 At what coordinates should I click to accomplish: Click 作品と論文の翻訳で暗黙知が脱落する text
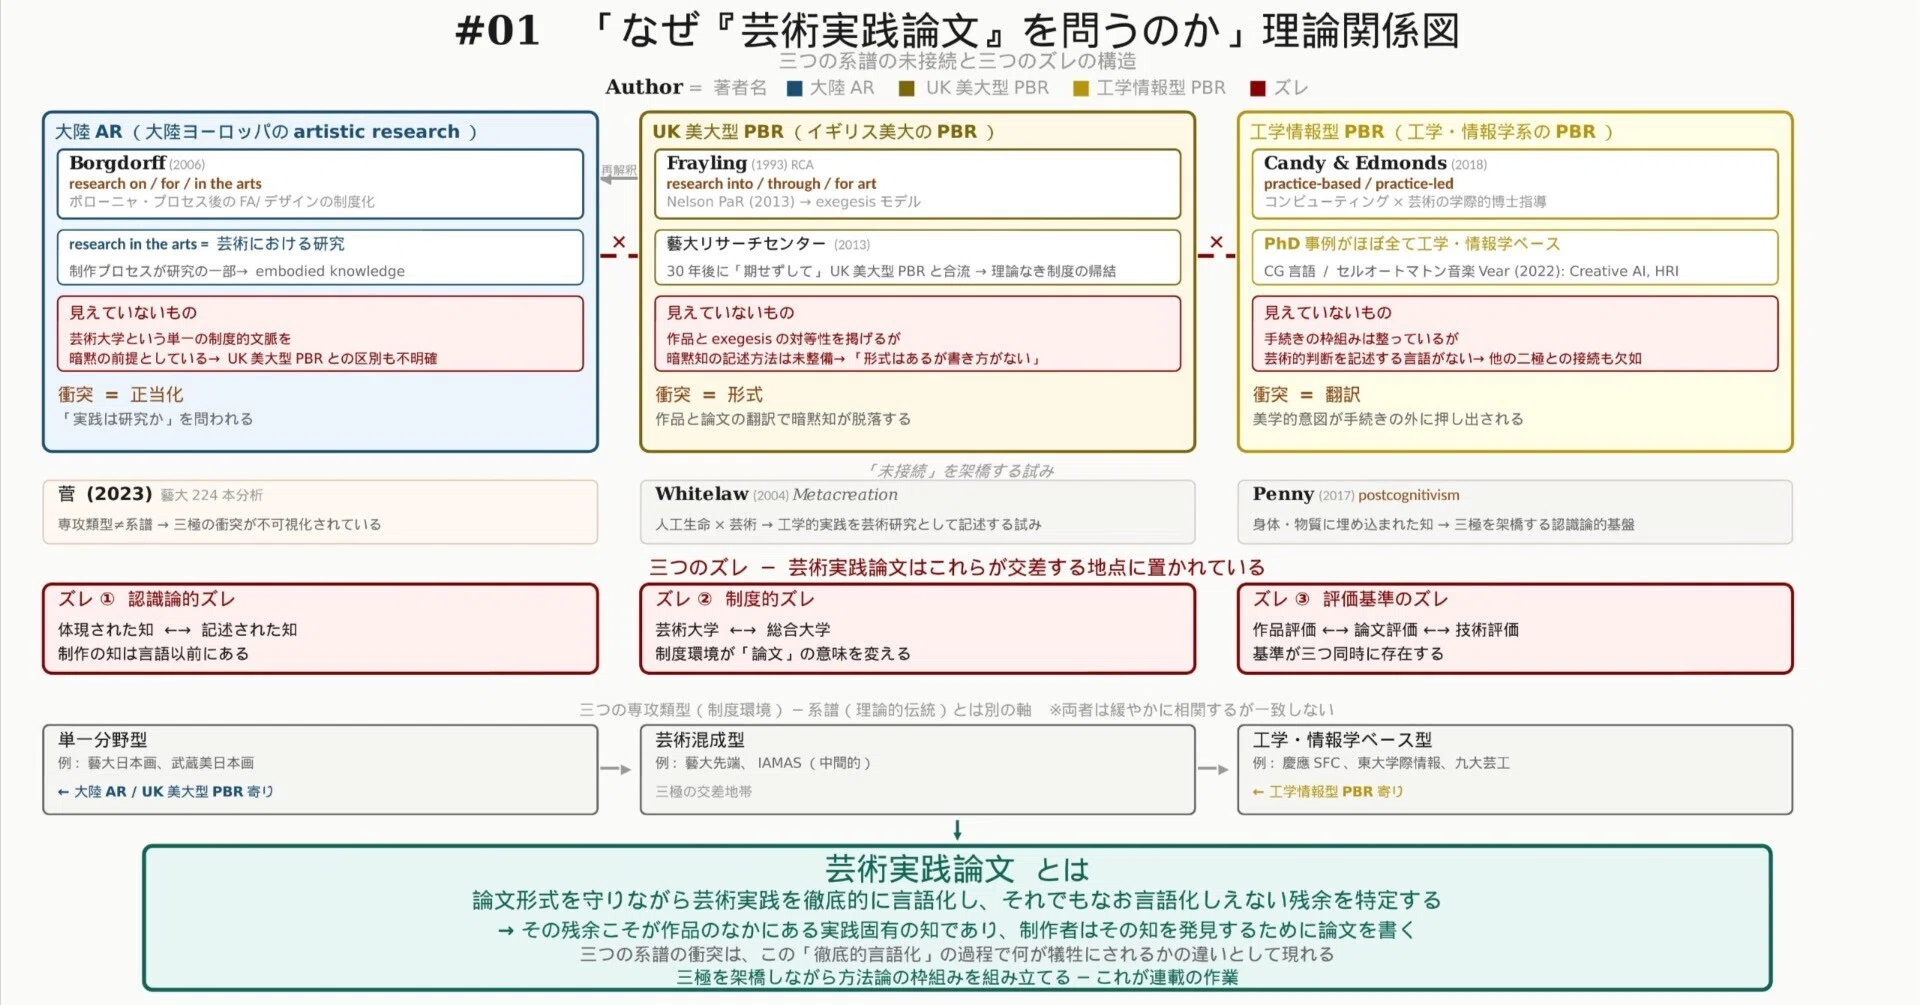(x=783, y=419)
